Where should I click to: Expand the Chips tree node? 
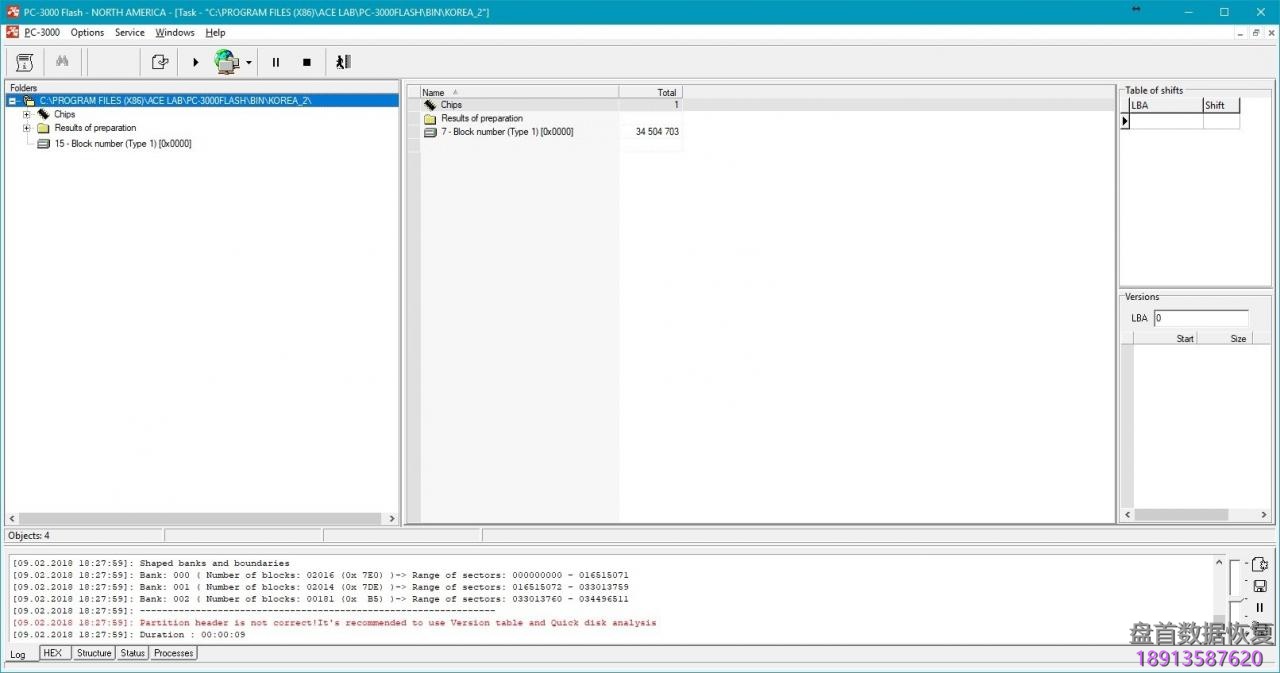(27, 115)
